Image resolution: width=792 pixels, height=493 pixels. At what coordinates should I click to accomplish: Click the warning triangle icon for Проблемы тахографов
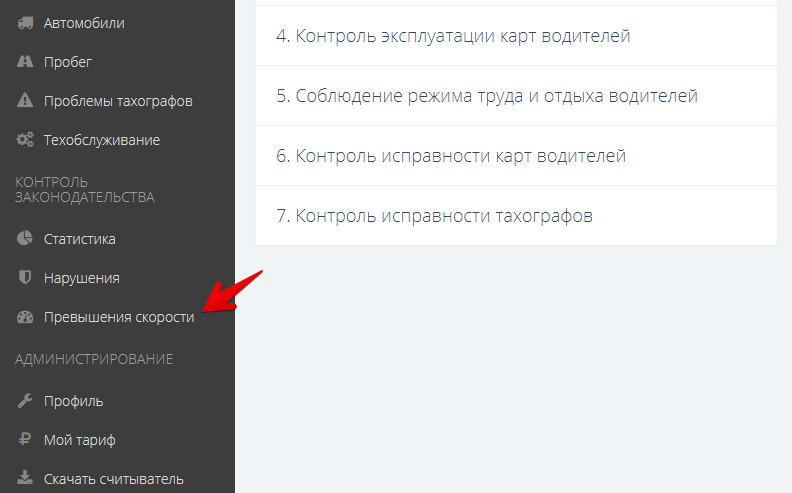25,101
